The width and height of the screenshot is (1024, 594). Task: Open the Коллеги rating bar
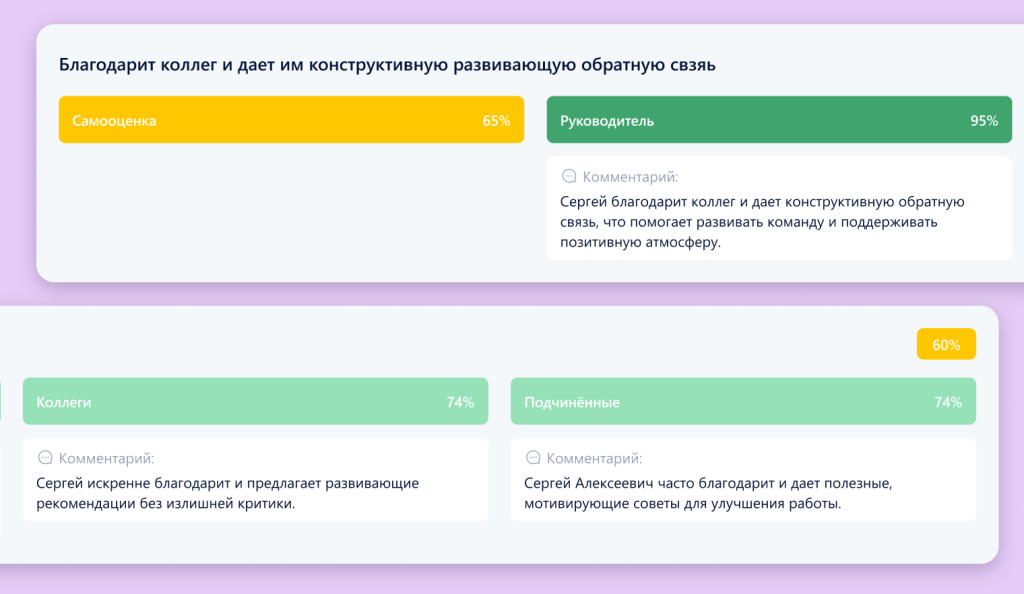click(255, 402)
